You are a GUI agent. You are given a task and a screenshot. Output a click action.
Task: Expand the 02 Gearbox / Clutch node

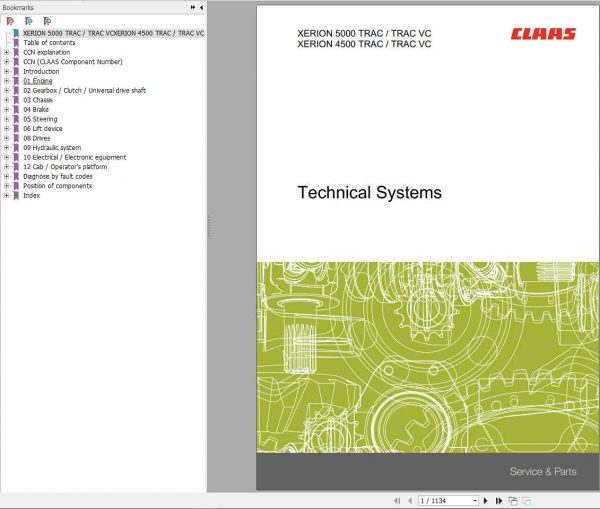coord(7,90)
